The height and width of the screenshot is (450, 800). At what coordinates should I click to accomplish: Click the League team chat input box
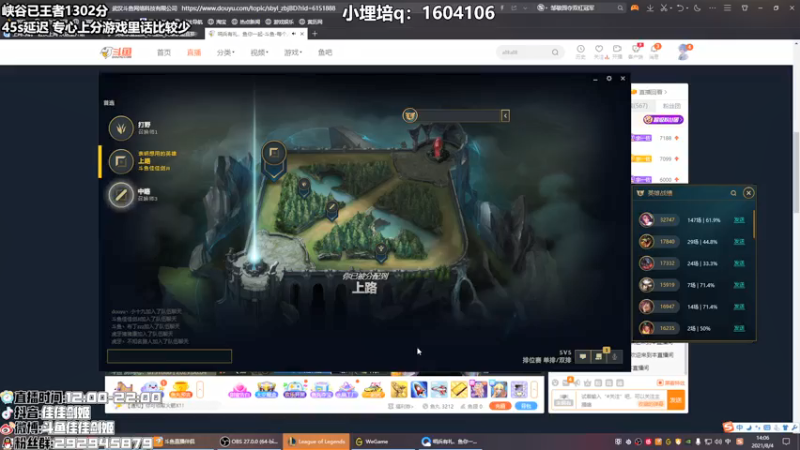(x=169, y=356)
